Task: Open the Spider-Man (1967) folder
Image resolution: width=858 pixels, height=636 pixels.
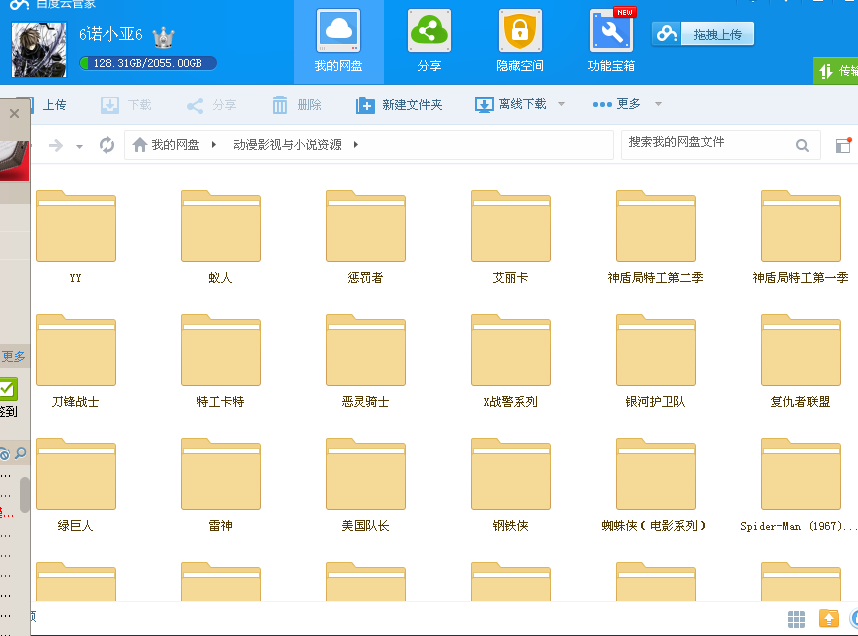Action: [x=801, y=485]
